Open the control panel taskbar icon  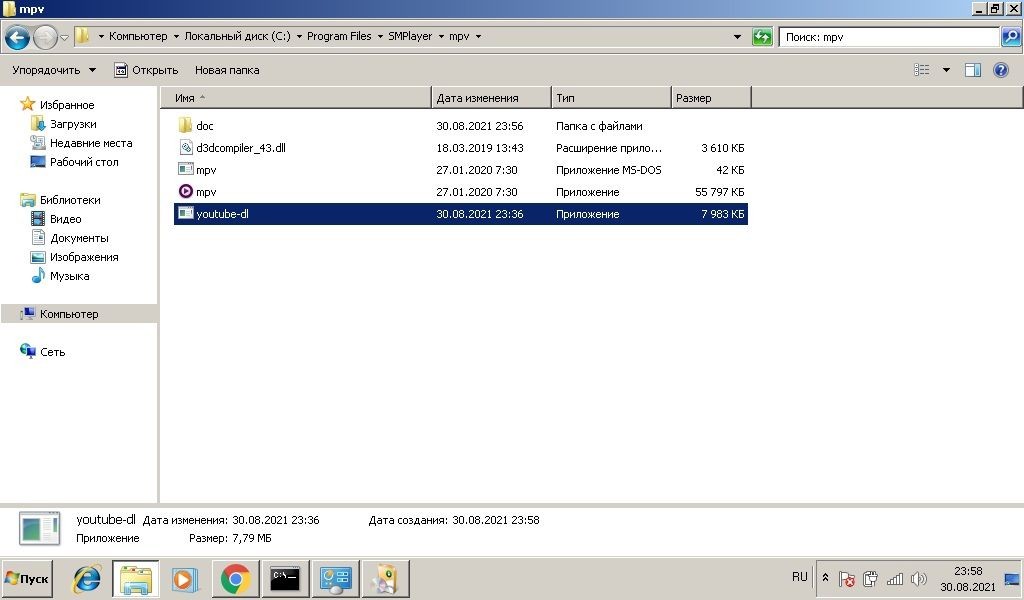pyautogui.click(x=335, y=579)
